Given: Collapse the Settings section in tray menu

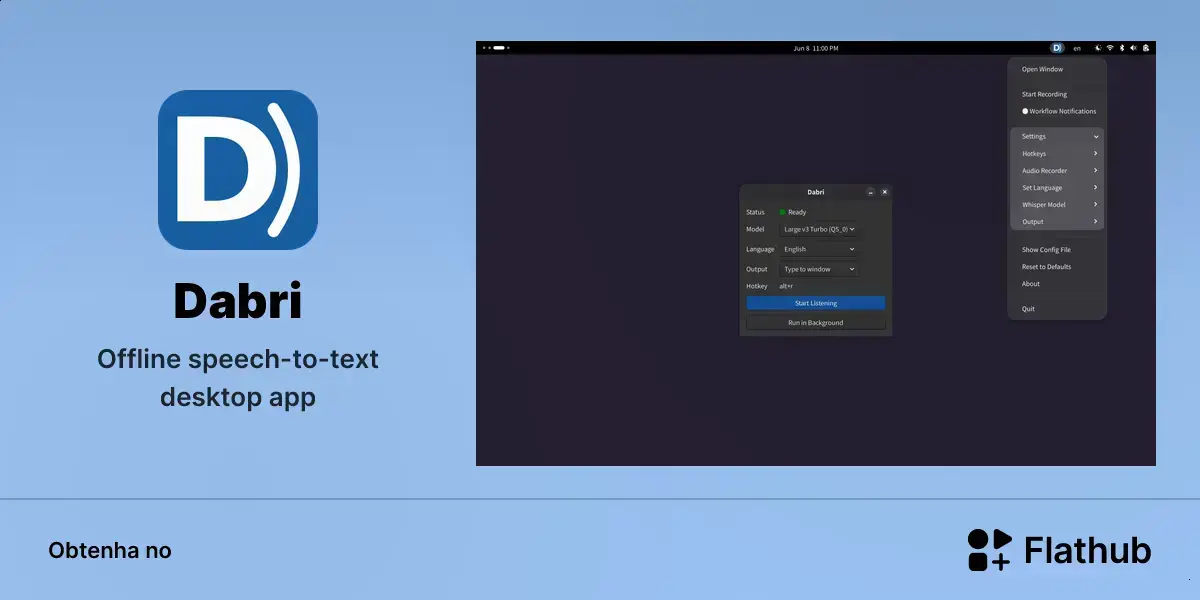Looking at the screenshot, I should [x=1057, y=136].
